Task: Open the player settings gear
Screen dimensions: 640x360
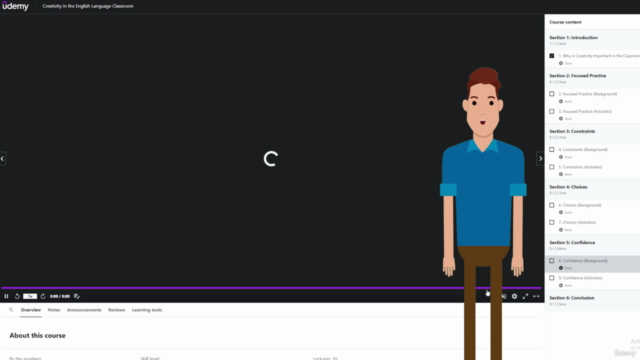Action: pyautogui.click(x=514, y=296)
